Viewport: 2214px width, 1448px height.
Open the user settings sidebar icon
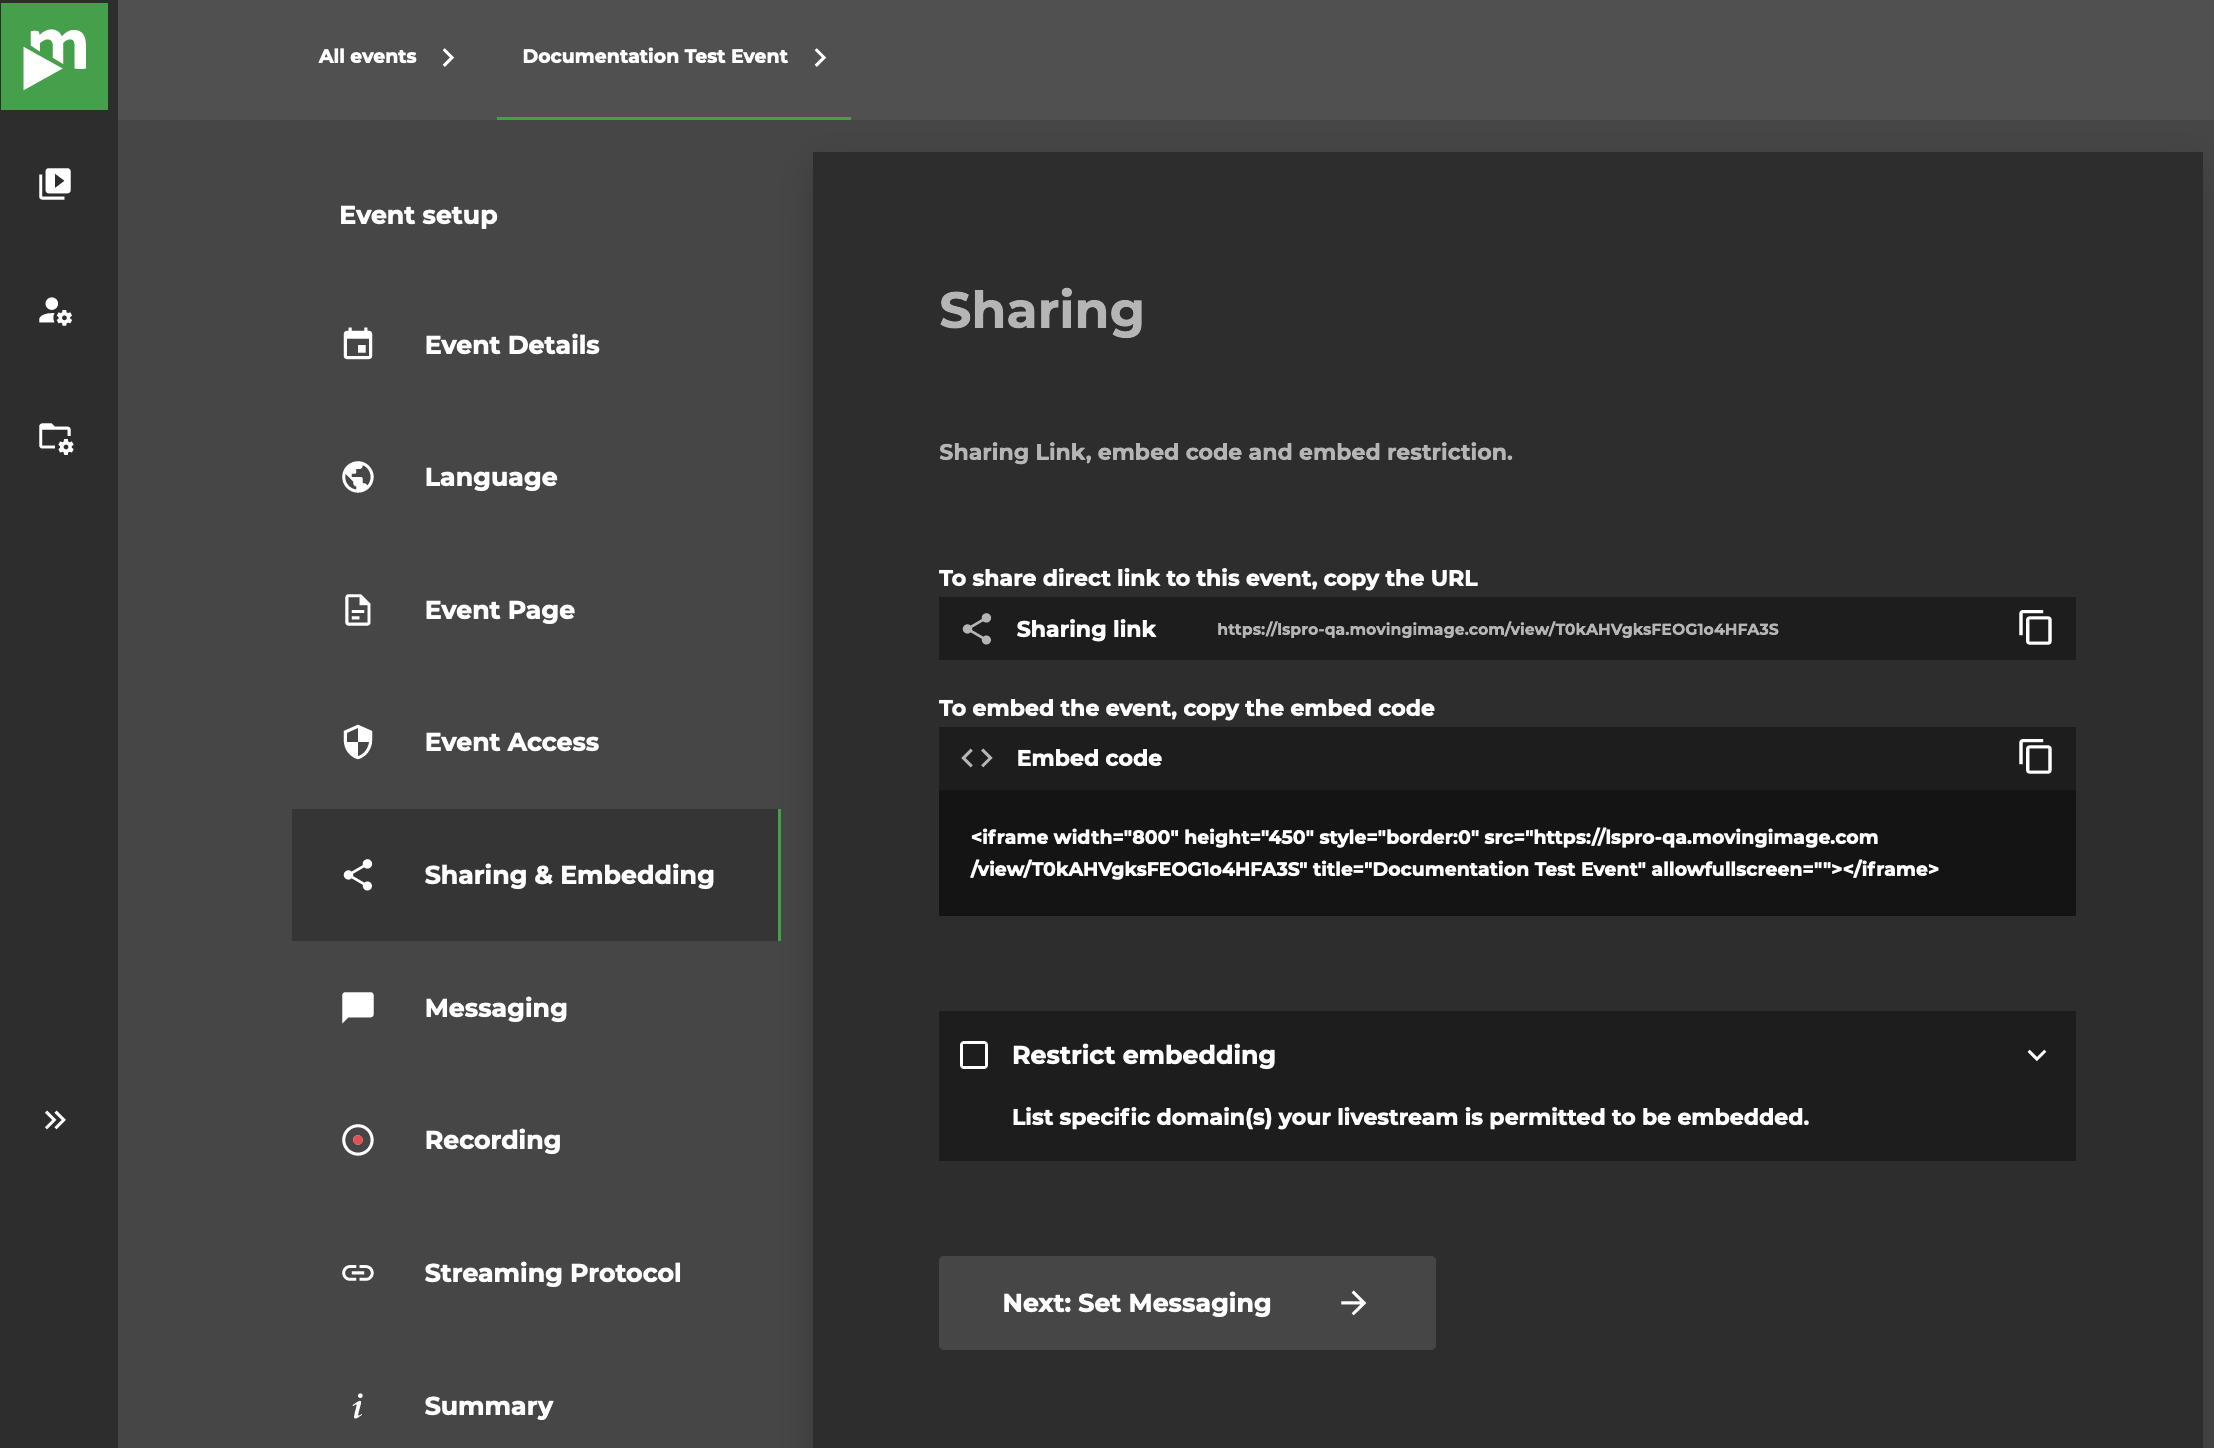click(55, 311)
